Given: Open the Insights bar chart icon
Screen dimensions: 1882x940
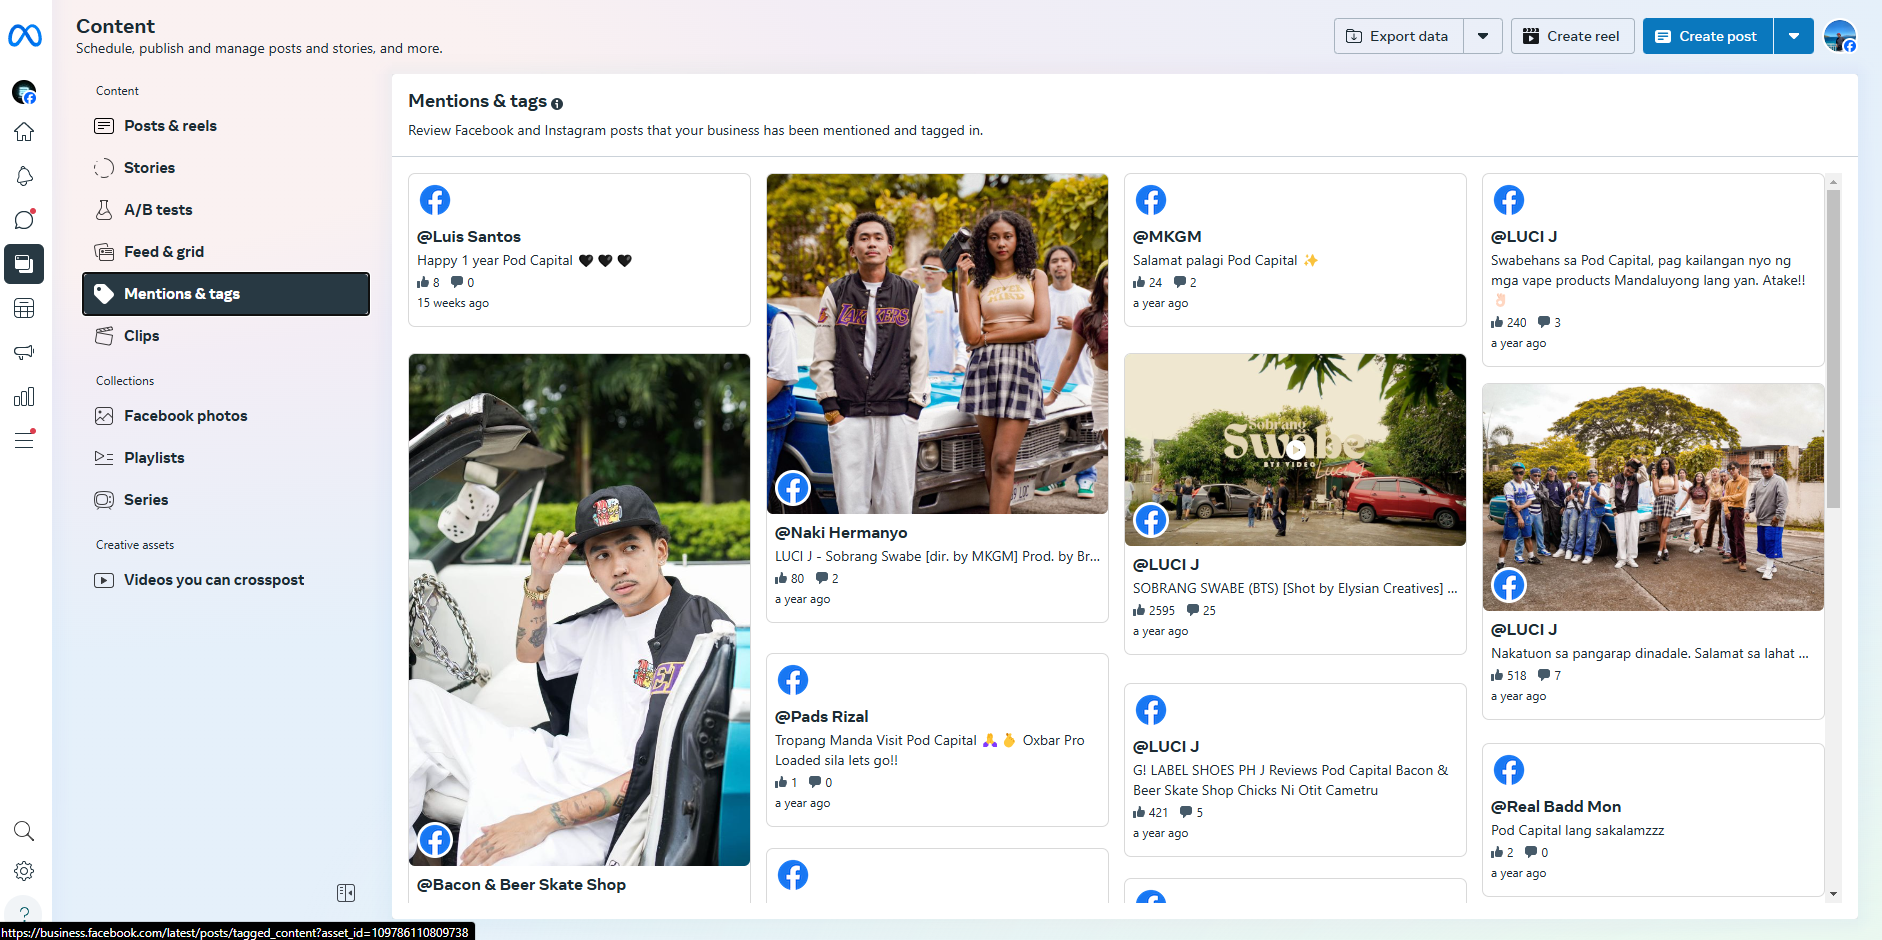Looking at the screenshot, I should 24,397.
